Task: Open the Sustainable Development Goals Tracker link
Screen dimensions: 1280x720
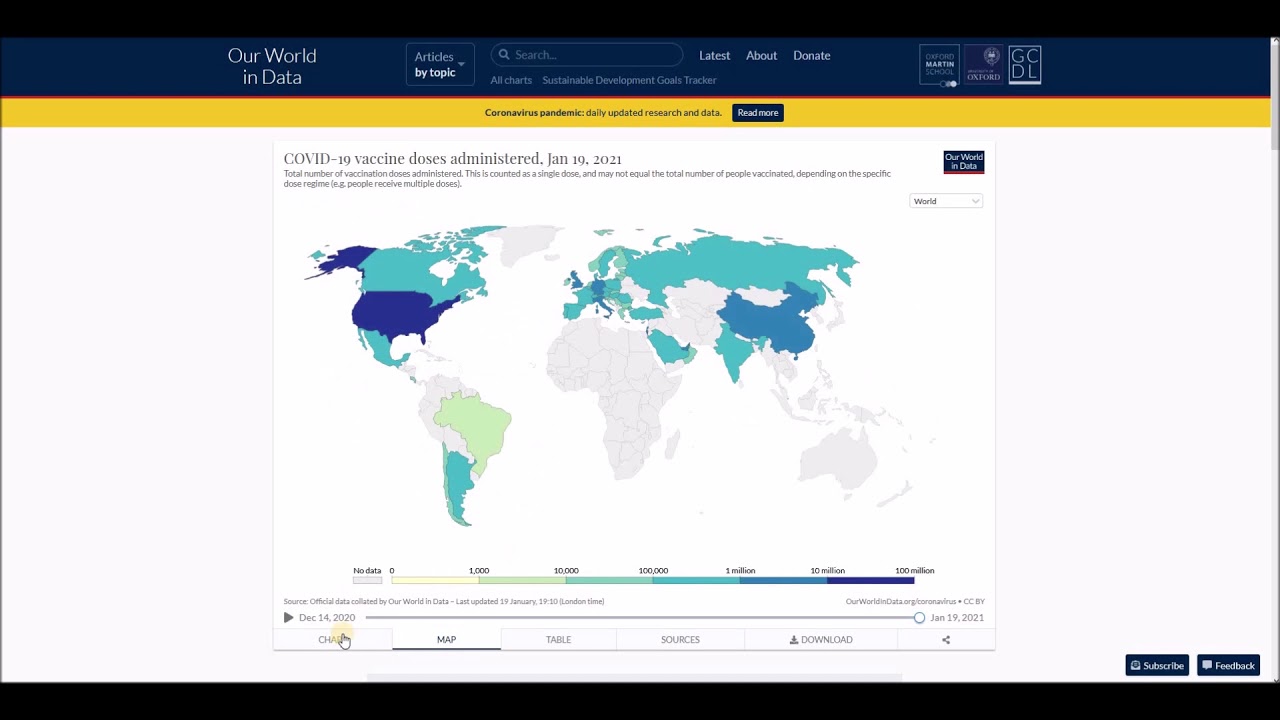Action: (629, 80)
